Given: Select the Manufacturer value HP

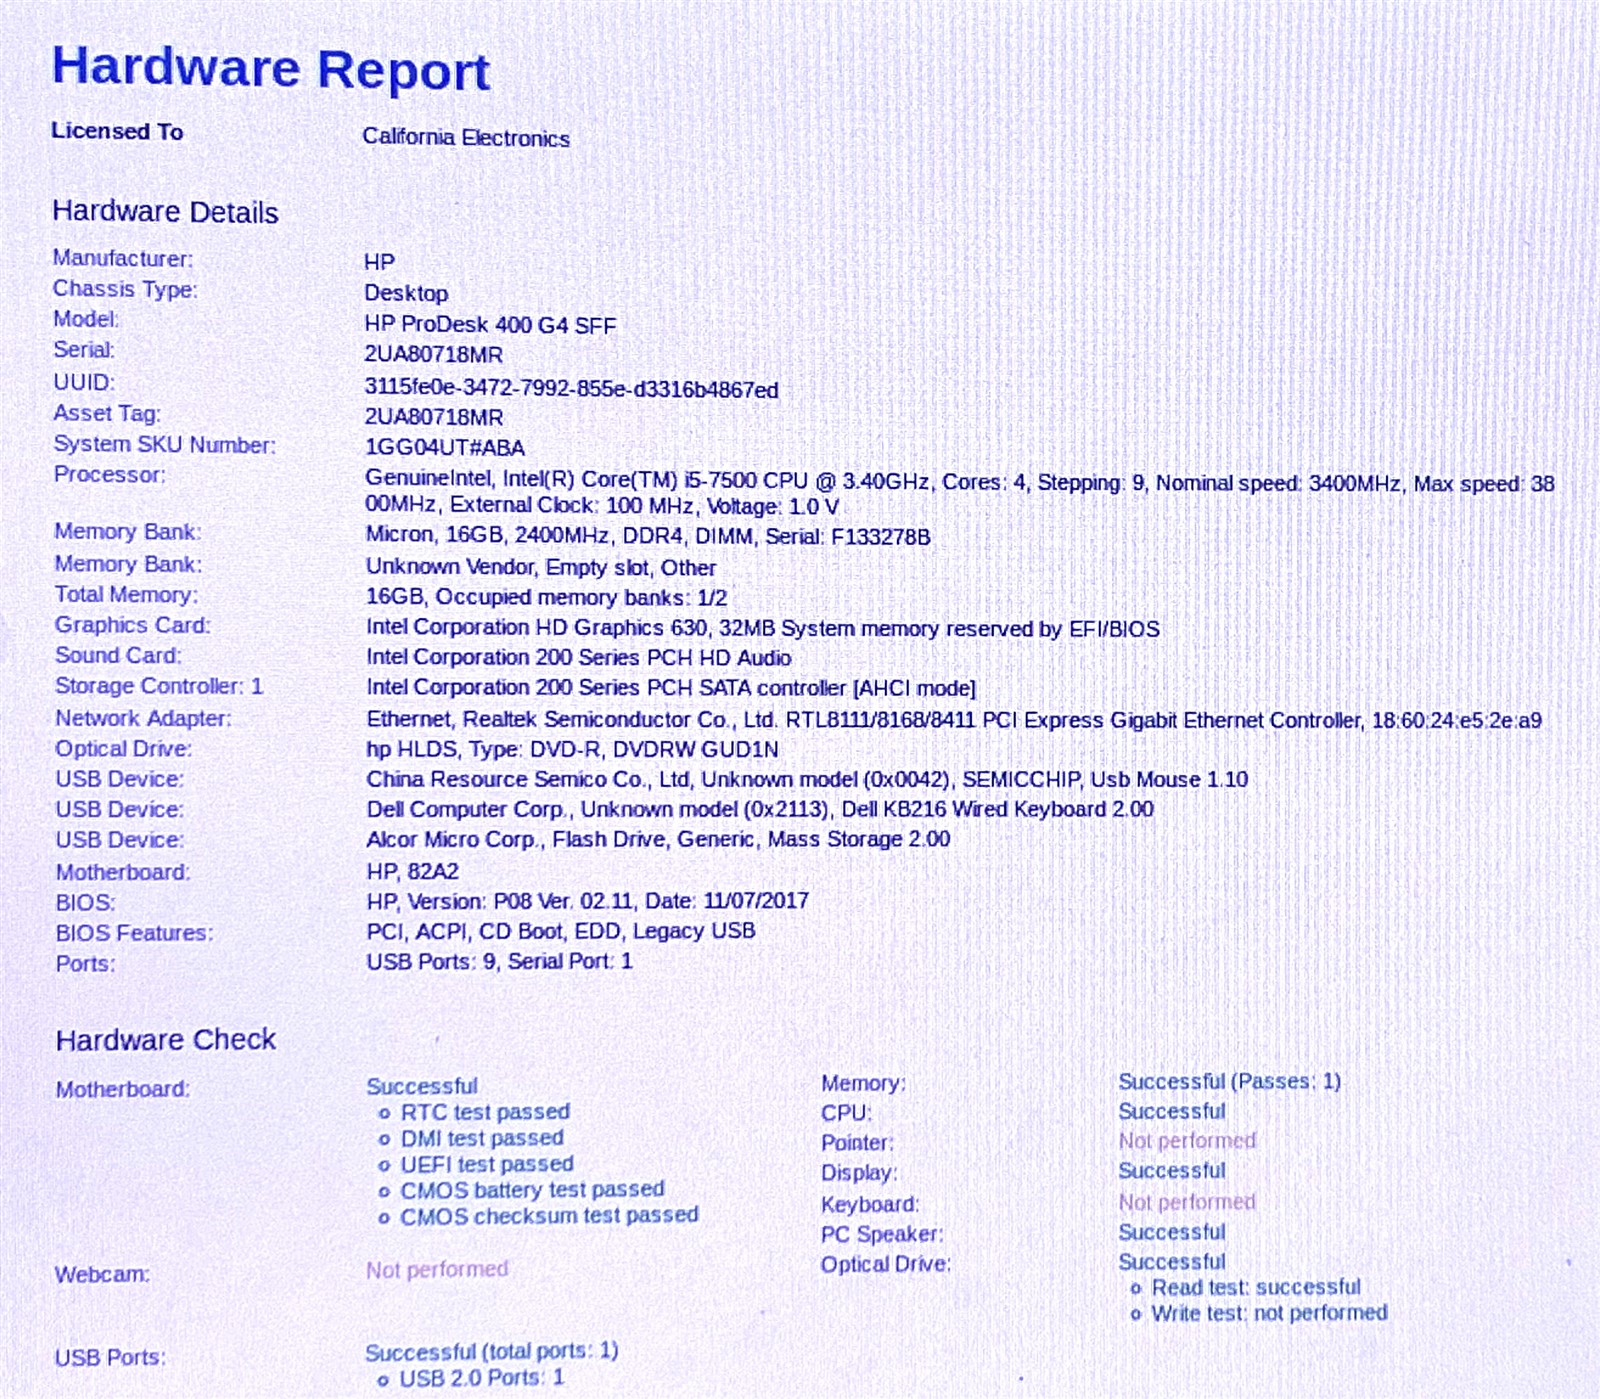Looking at the screenshot, I should click(380, 262).
